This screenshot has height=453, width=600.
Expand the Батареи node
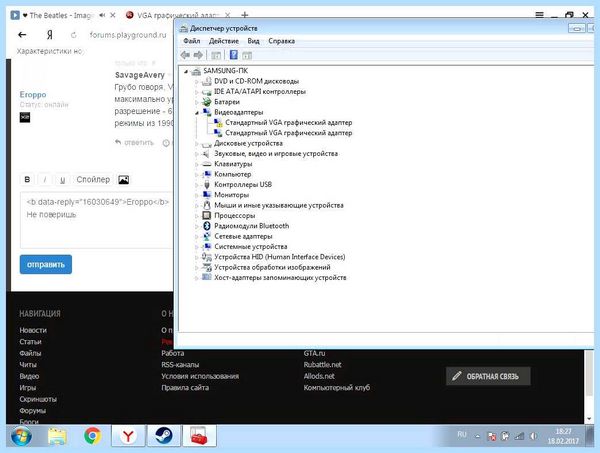pos(197,102)
